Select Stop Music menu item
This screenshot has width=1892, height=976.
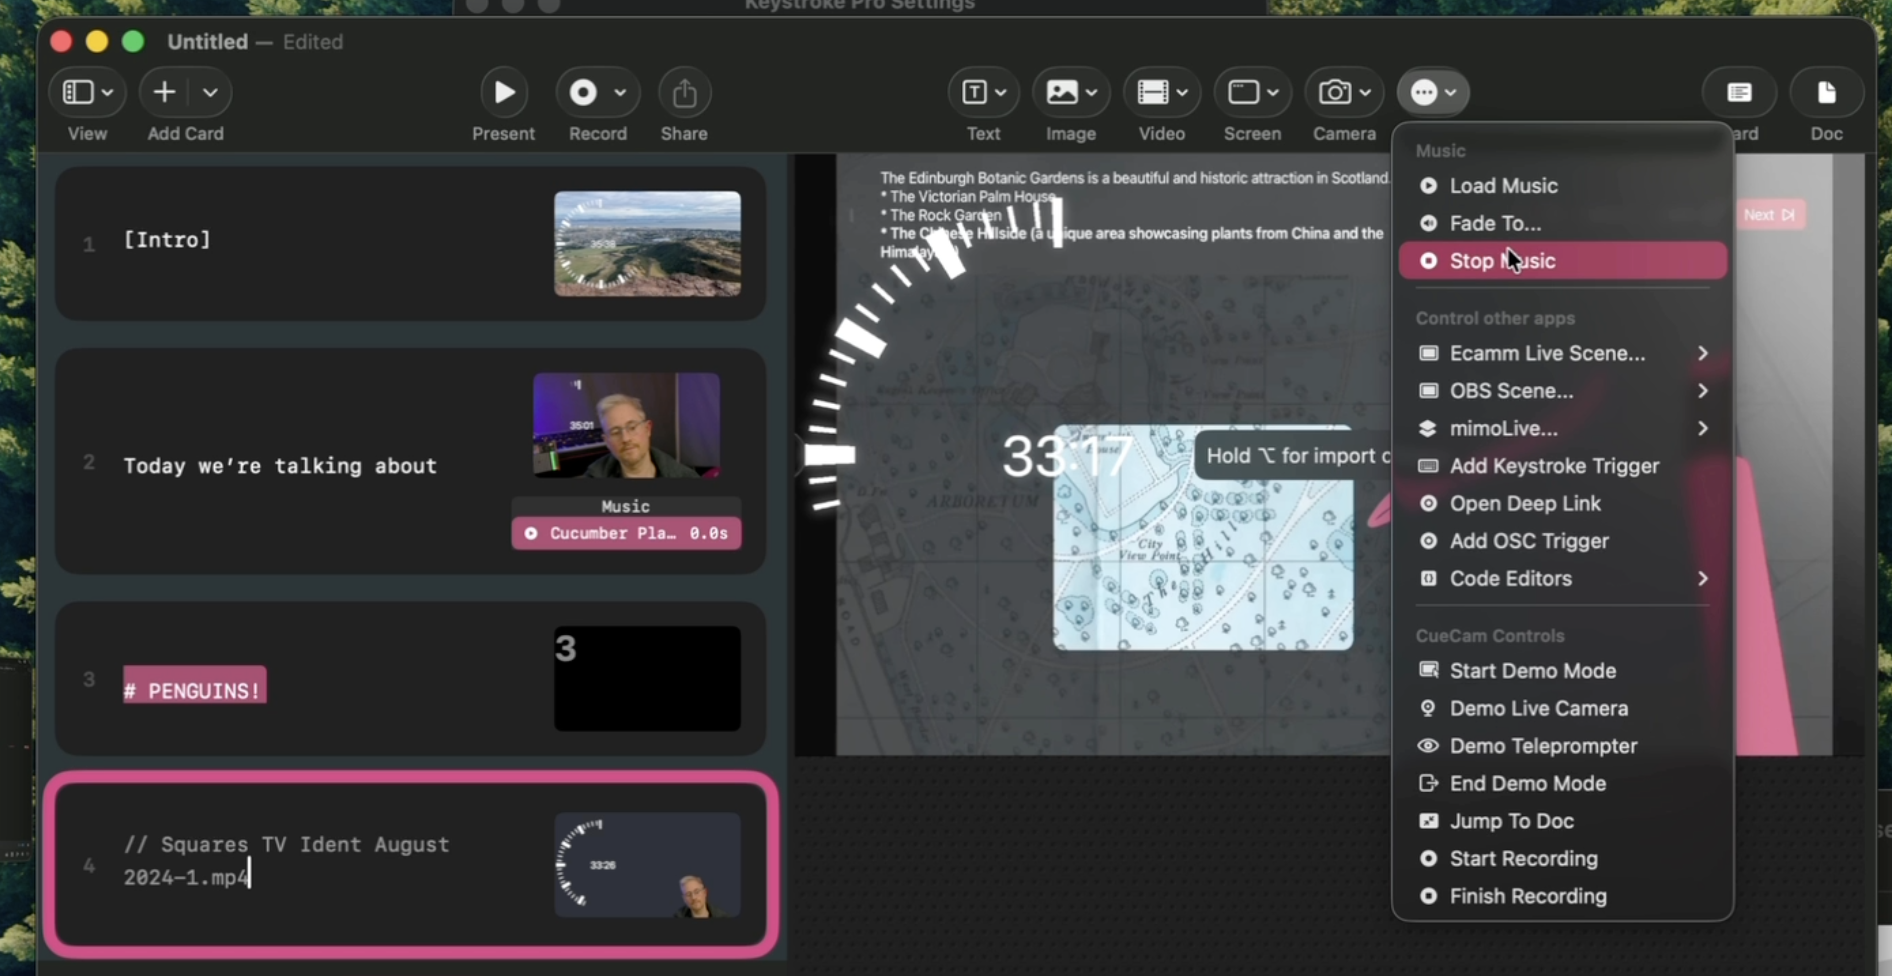click(x=1562, y=260)
